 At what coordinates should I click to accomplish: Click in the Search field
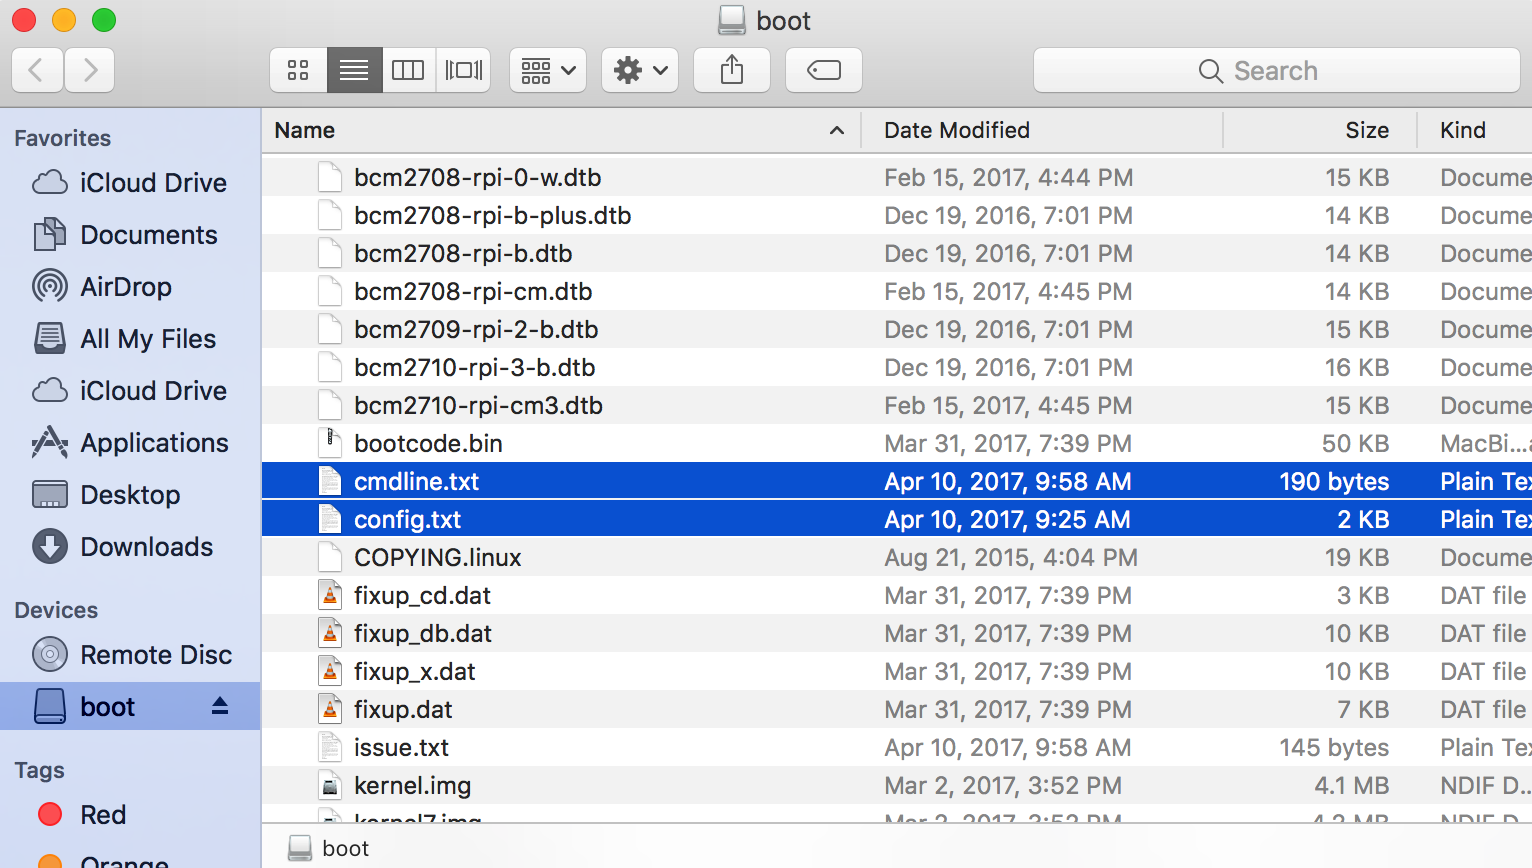pyautogui.click(x=1277, y=70)
